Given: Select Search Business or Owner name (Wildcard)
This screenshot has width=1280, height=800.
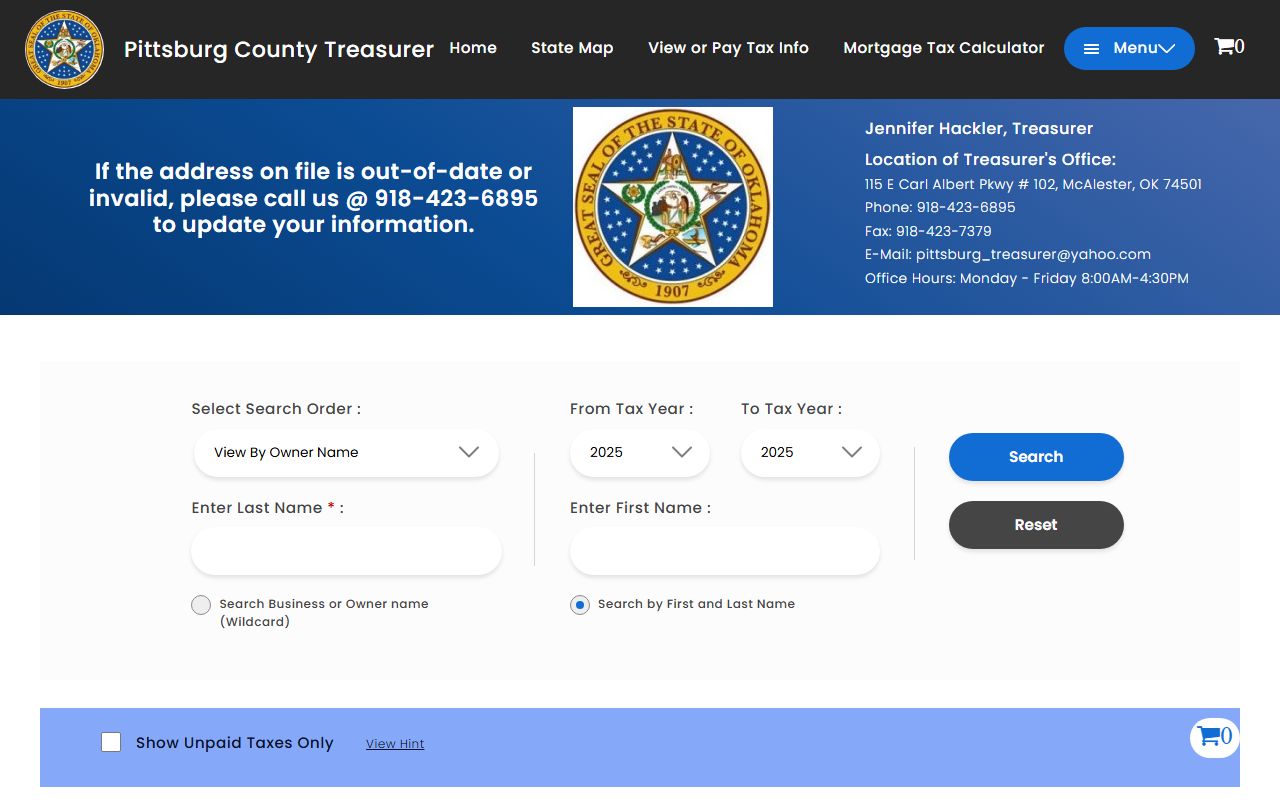Looking at the screenshot, I should 201,605.
